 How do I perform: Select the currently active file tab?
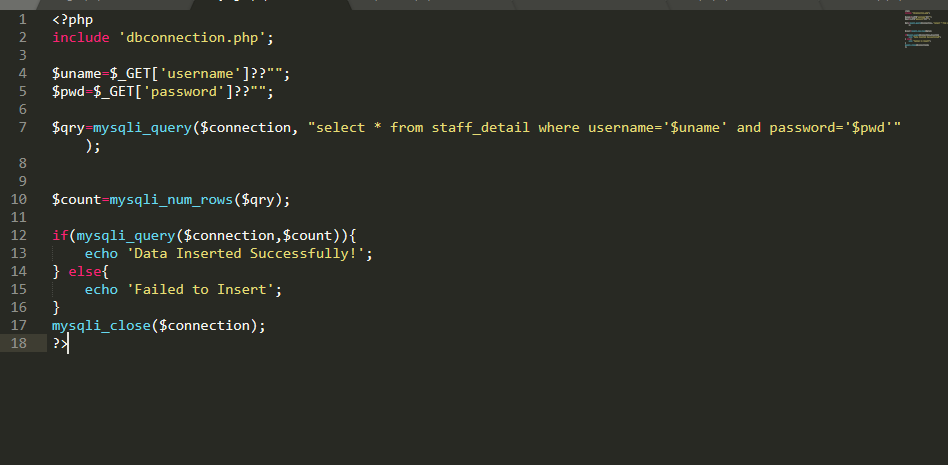point(271,4)
